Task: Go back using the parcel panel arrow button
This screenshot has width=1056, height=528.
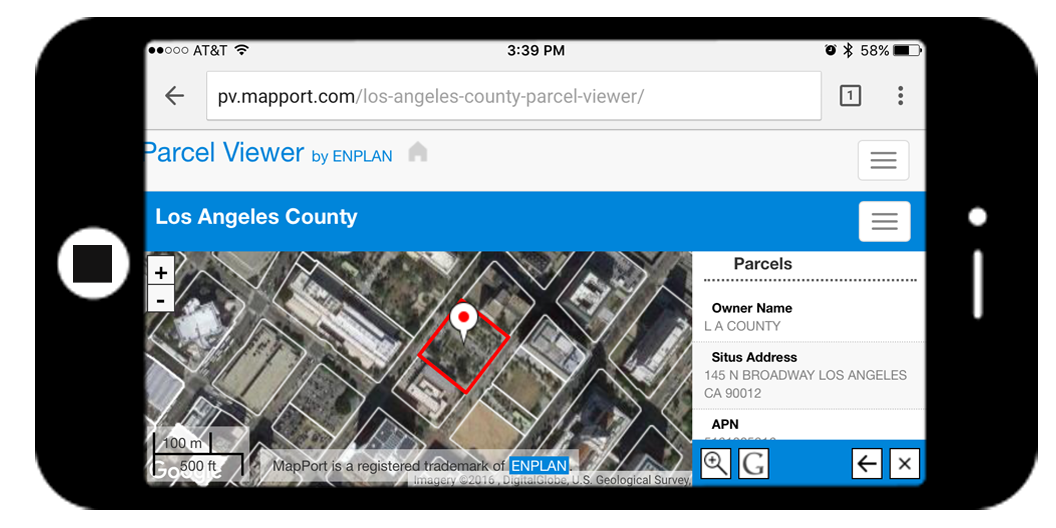Action: 867,463
